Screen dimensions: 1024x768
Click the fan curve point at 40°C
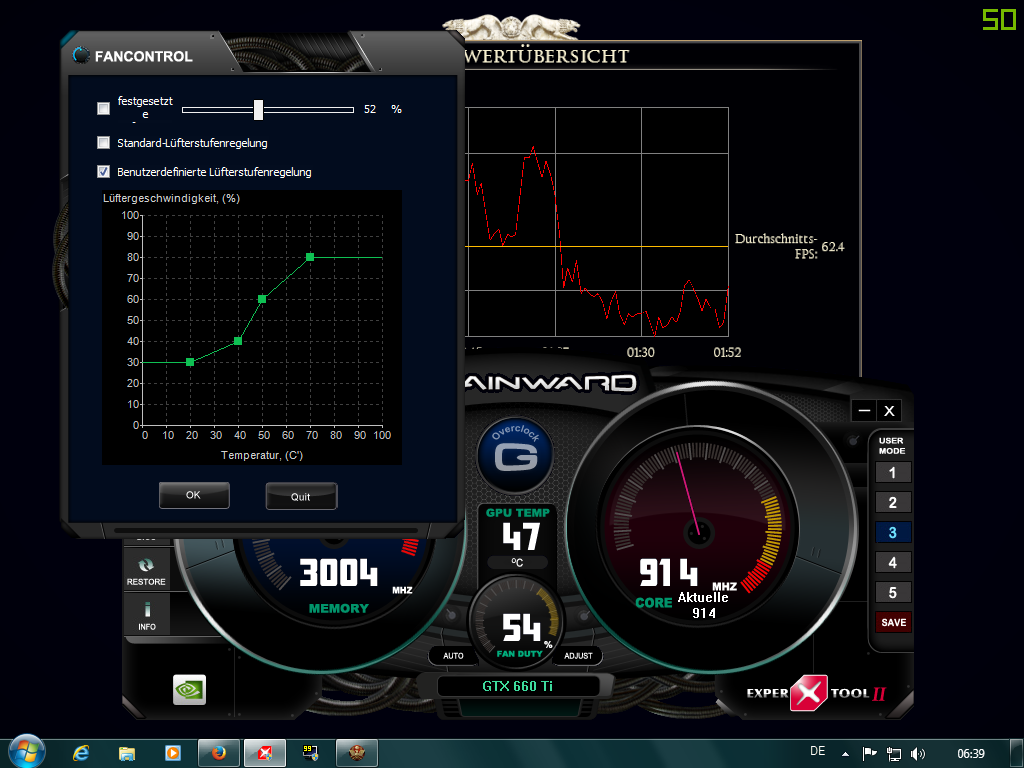[x=238, y=341]
